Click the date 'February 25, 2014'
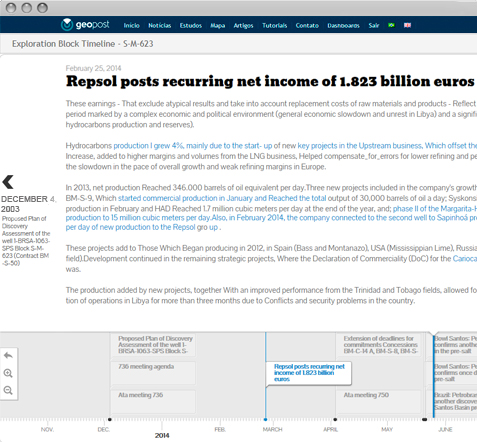Viewport: 477px width, 442px height. [93, 68]
